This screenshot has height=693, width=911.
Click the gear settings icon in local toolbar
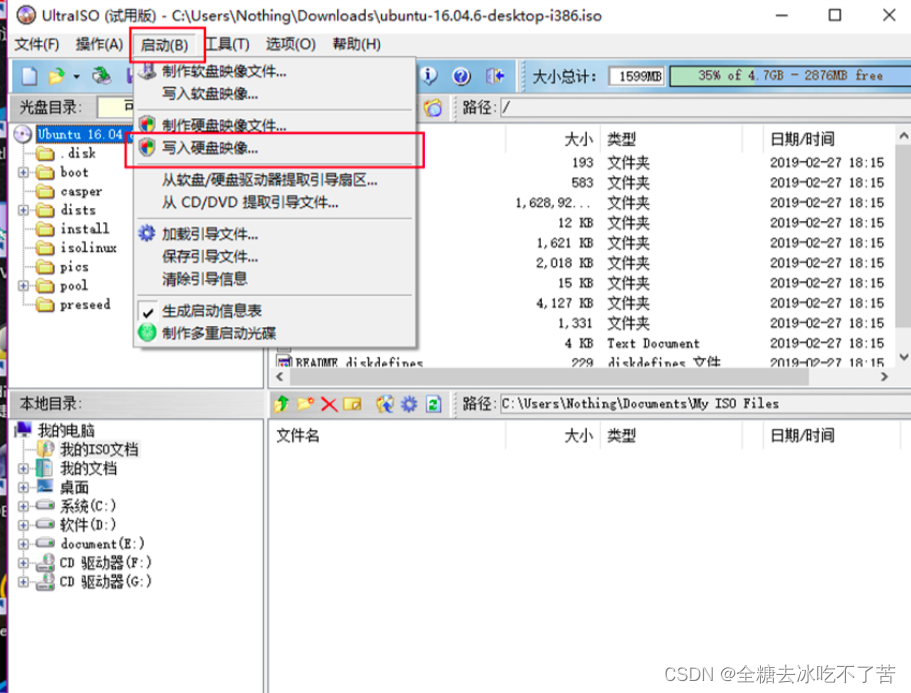coord(409,404)
